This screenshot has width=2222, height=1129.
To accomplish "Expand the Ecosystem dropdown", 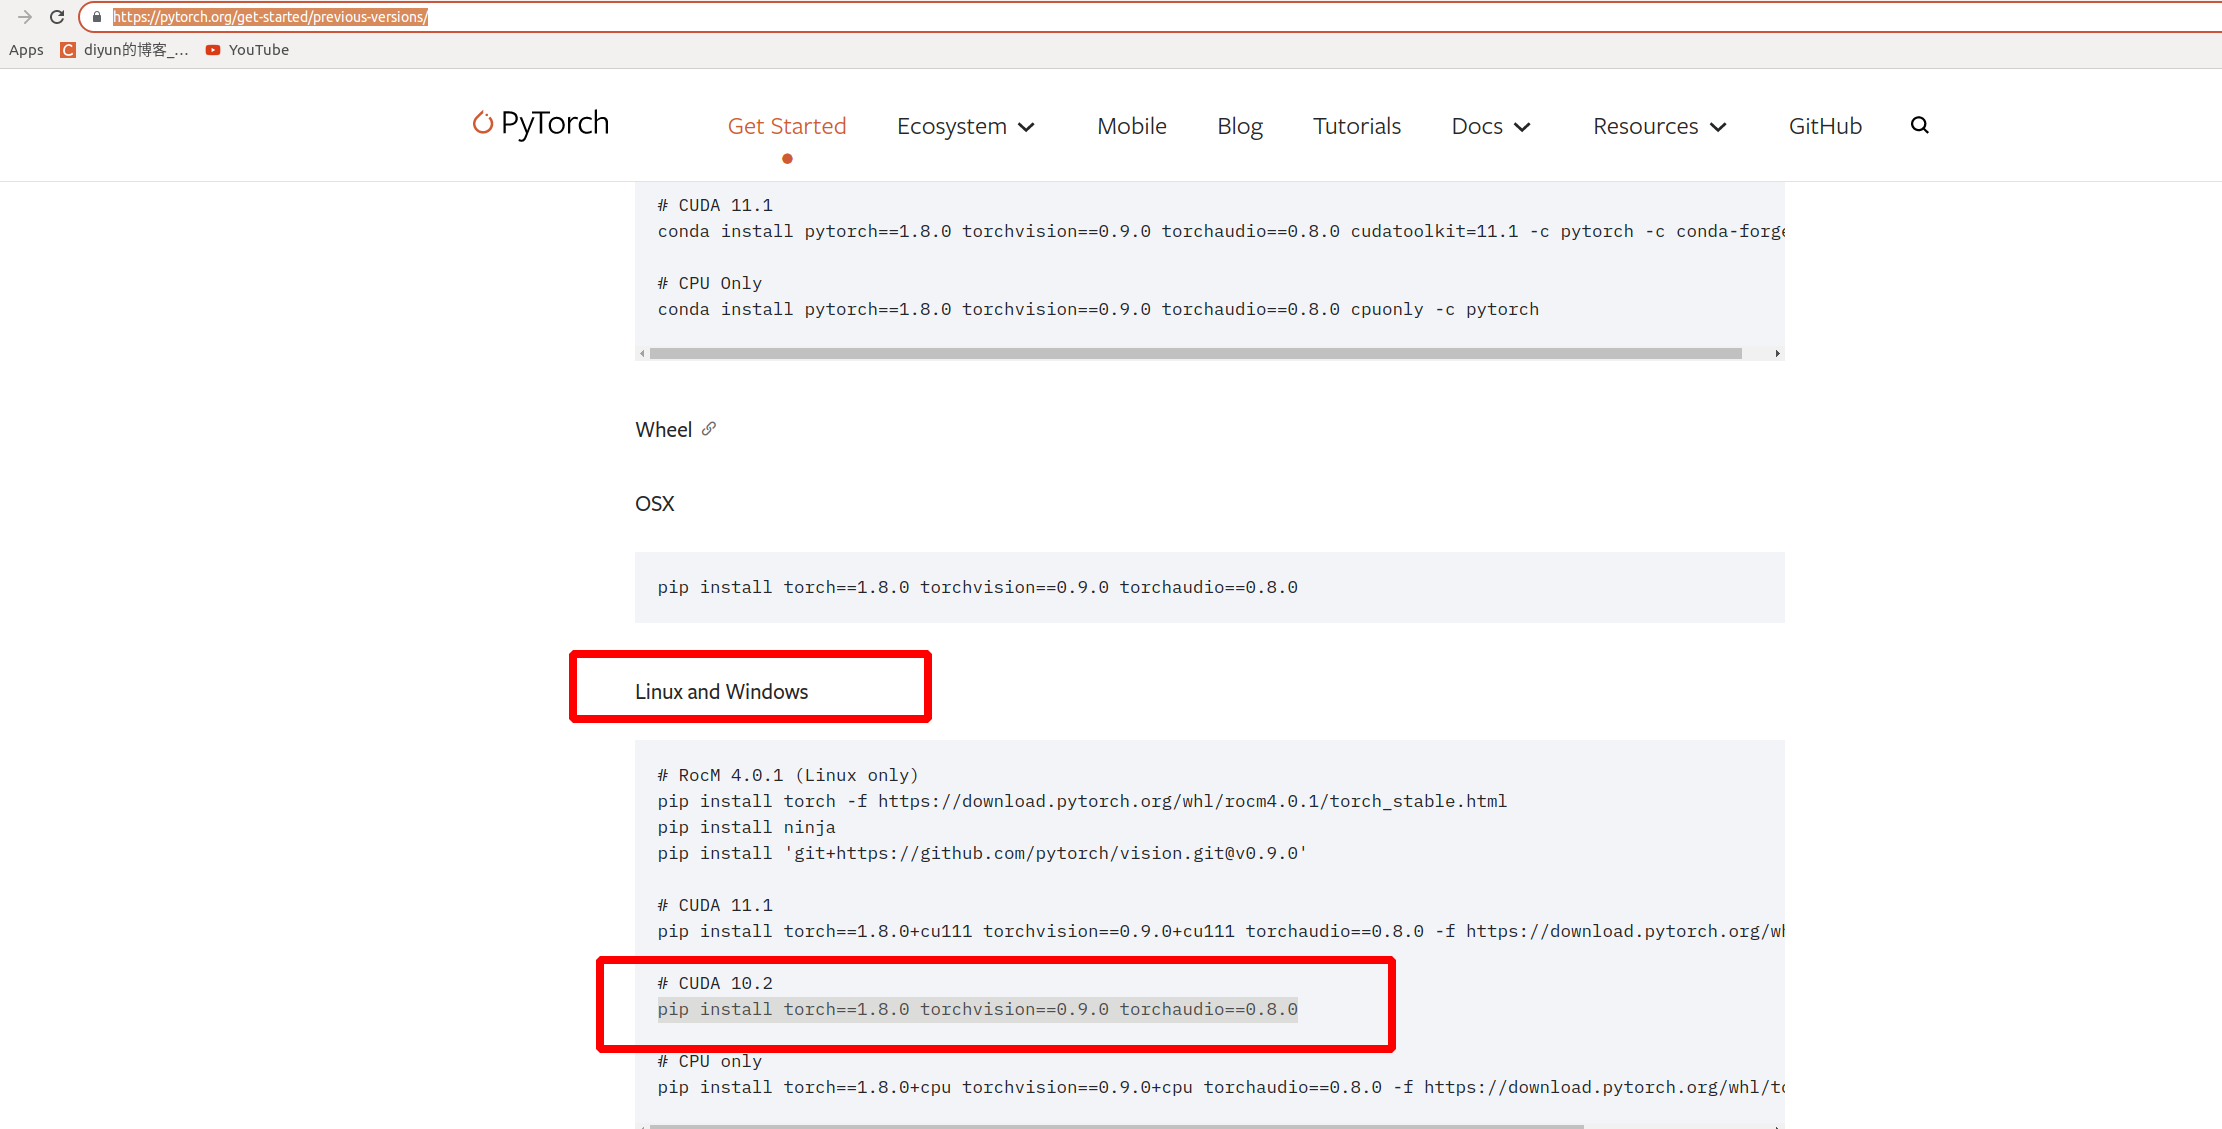I will [965, 126].
